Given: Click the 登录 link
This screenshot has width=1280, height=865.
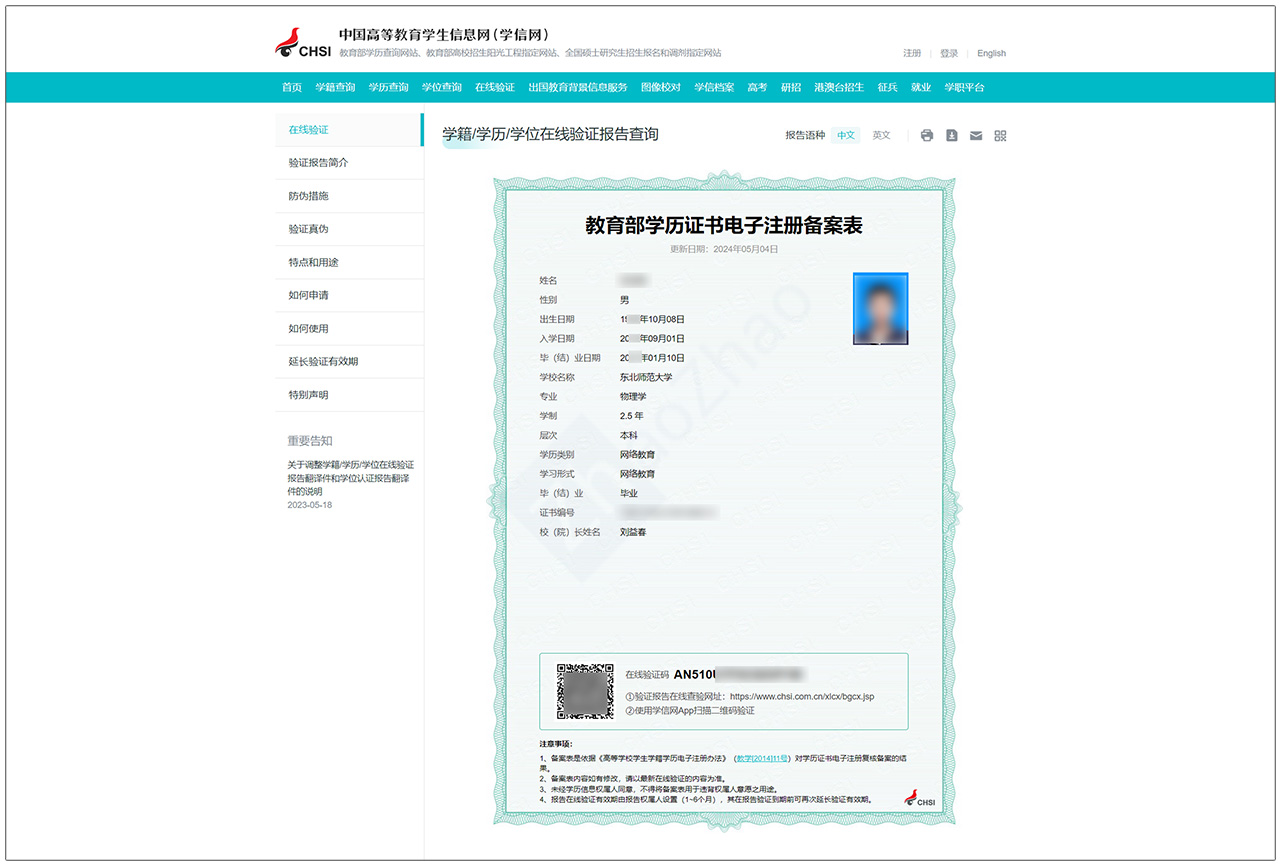Looking at the screenshot, I should pyautogui.click(x=948, y=53).
